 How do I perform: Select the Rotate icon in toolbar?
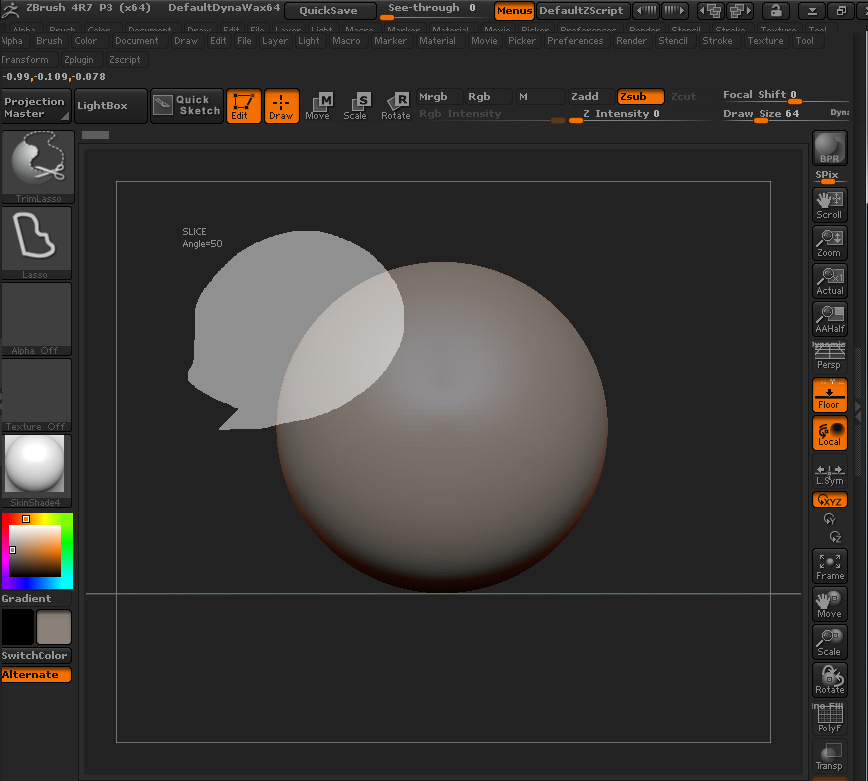click(395, 105)
